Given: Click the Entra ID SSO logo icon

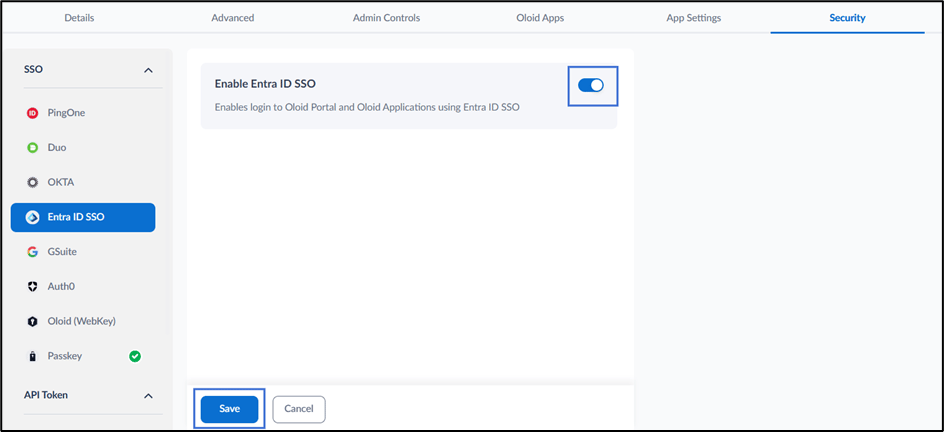Looking at the screenshot, I should [33, 217].
